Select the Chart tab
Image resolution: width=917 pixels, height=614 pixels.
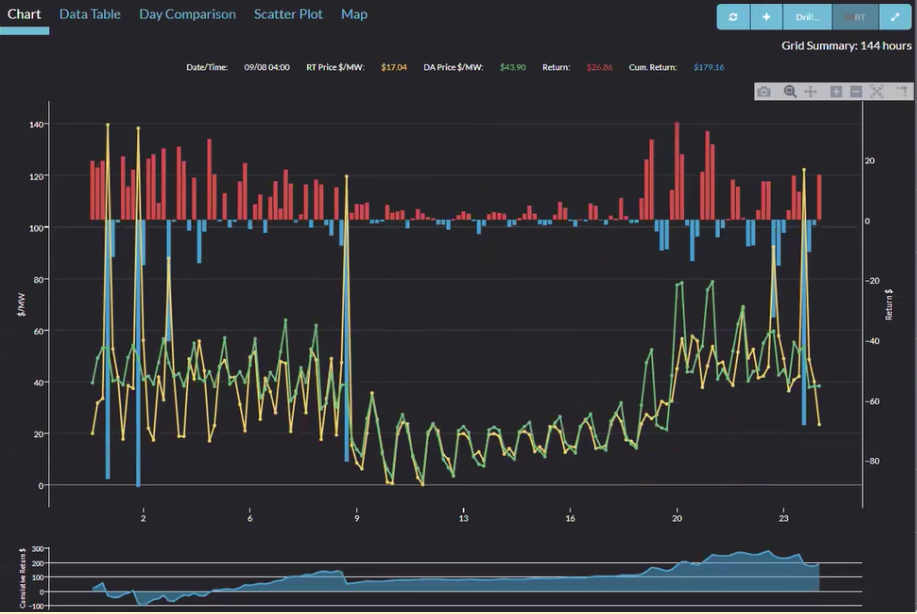point(24,14)
